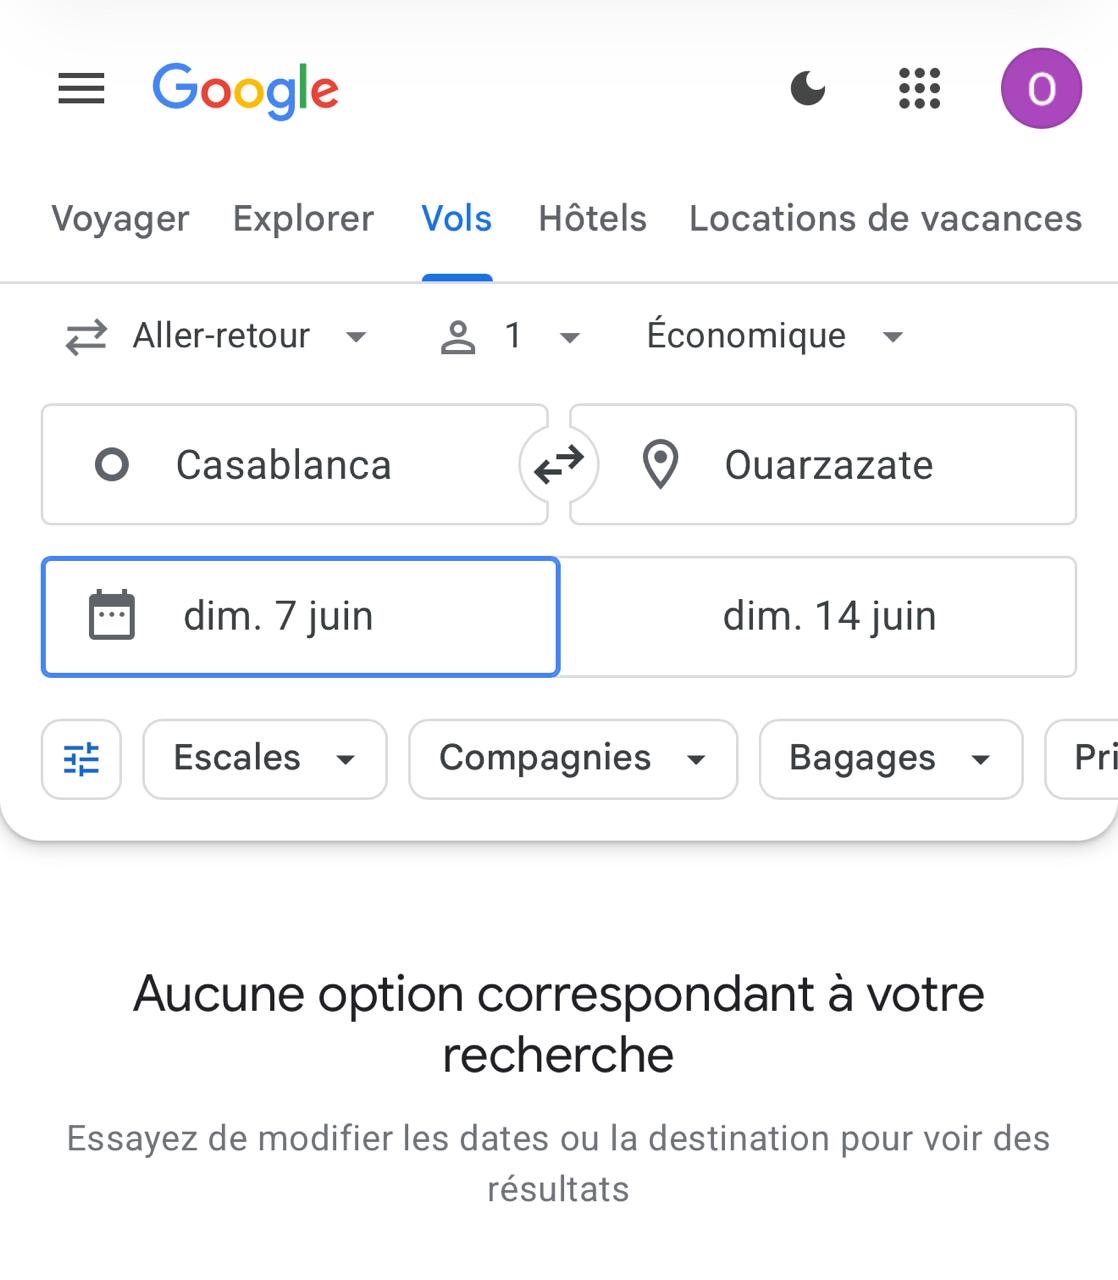Switch to the Explorer tab
This screenshot has height=1280, width=1118.
tap(303, 218)
